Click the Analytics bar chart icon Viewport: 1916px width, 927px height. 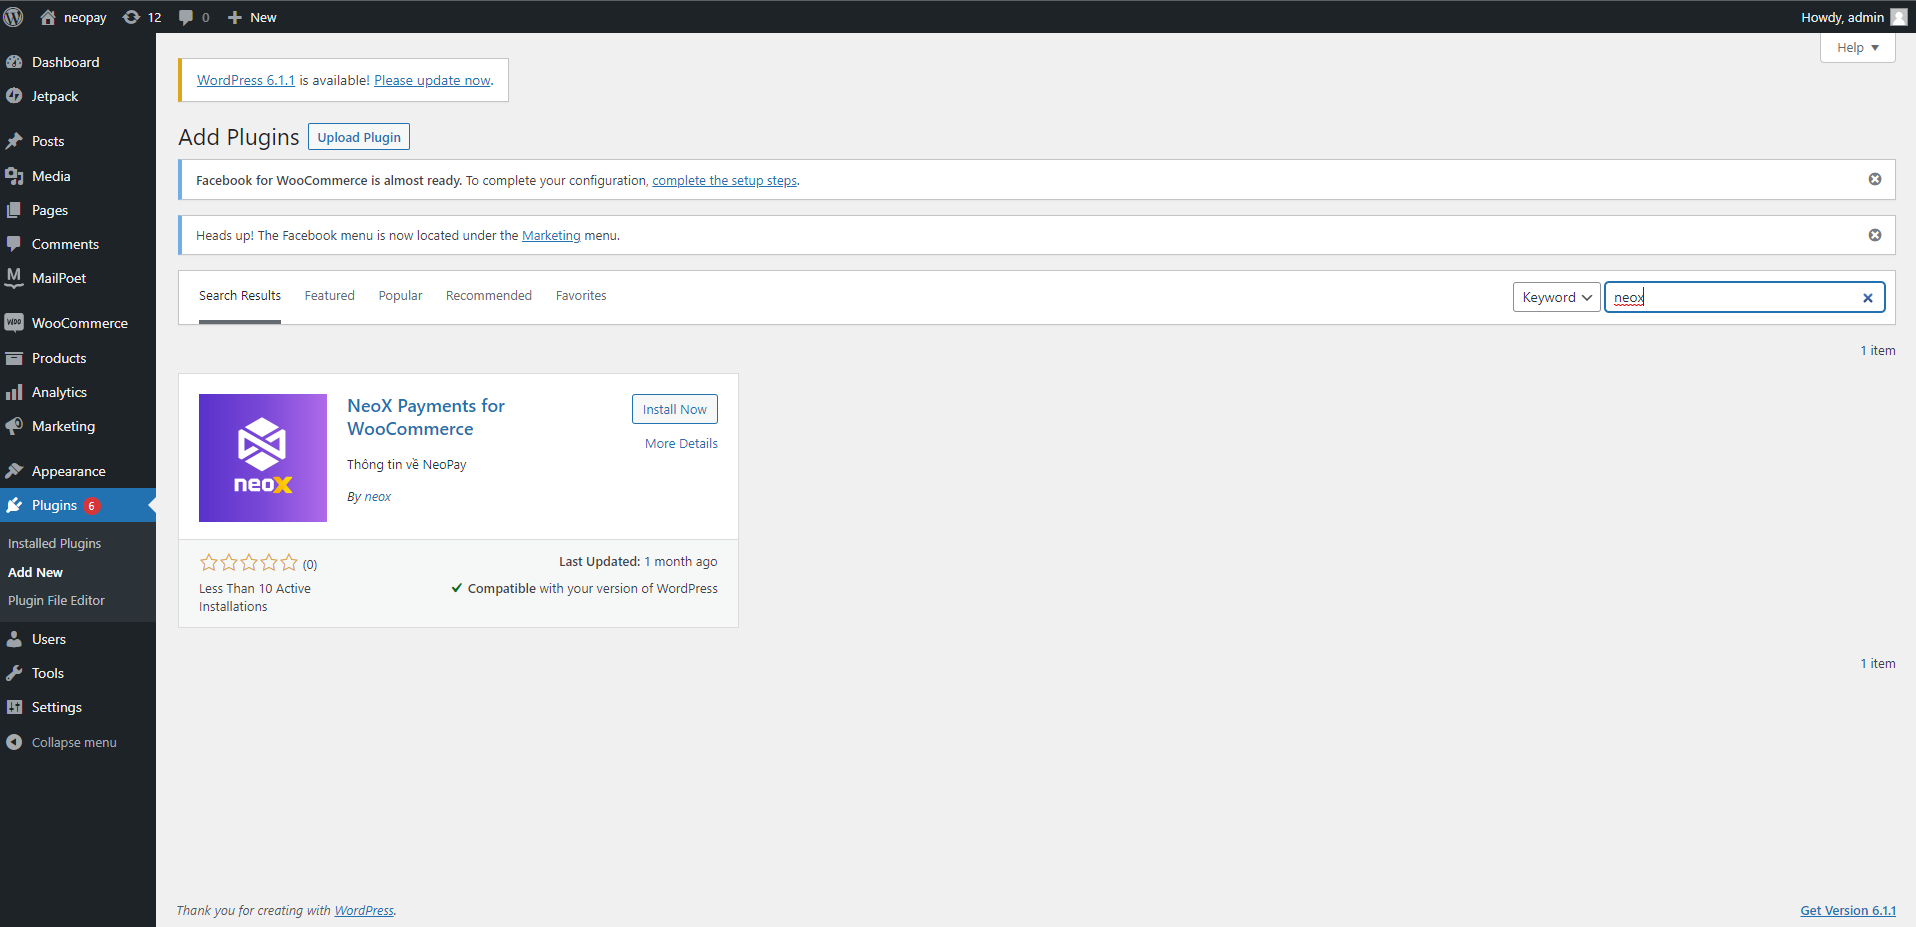(14, 392)
